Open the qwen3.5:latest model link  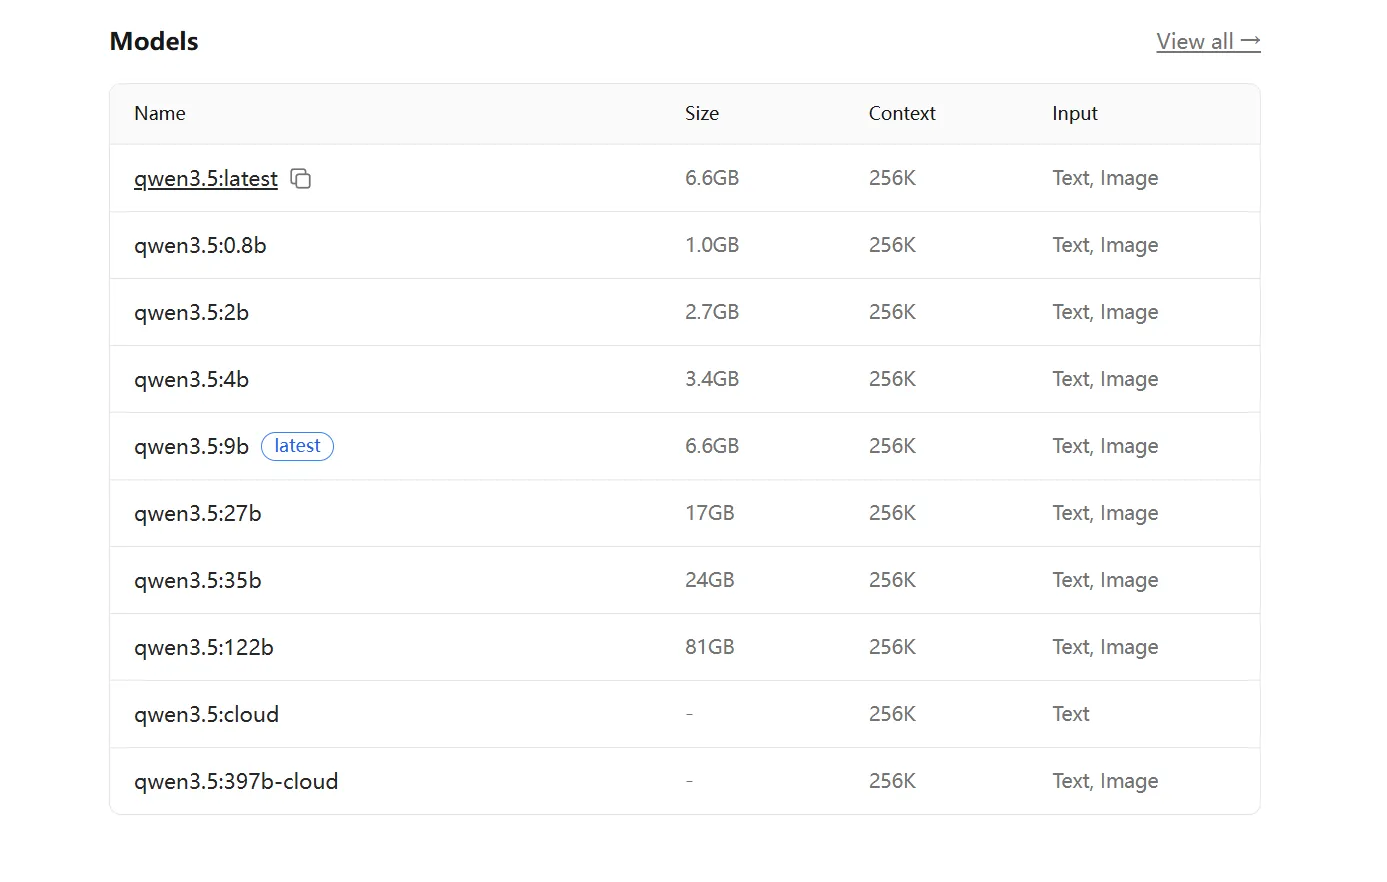tap(205, 179)
